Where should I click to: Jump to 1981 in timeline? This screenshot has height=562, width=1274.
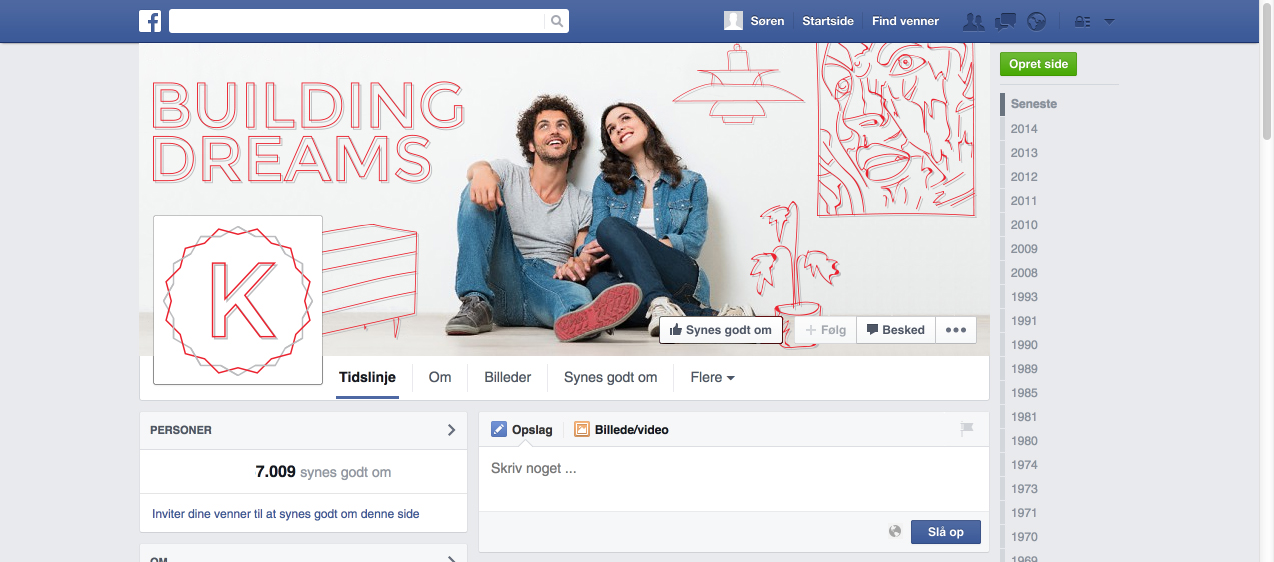[1024, 417]
